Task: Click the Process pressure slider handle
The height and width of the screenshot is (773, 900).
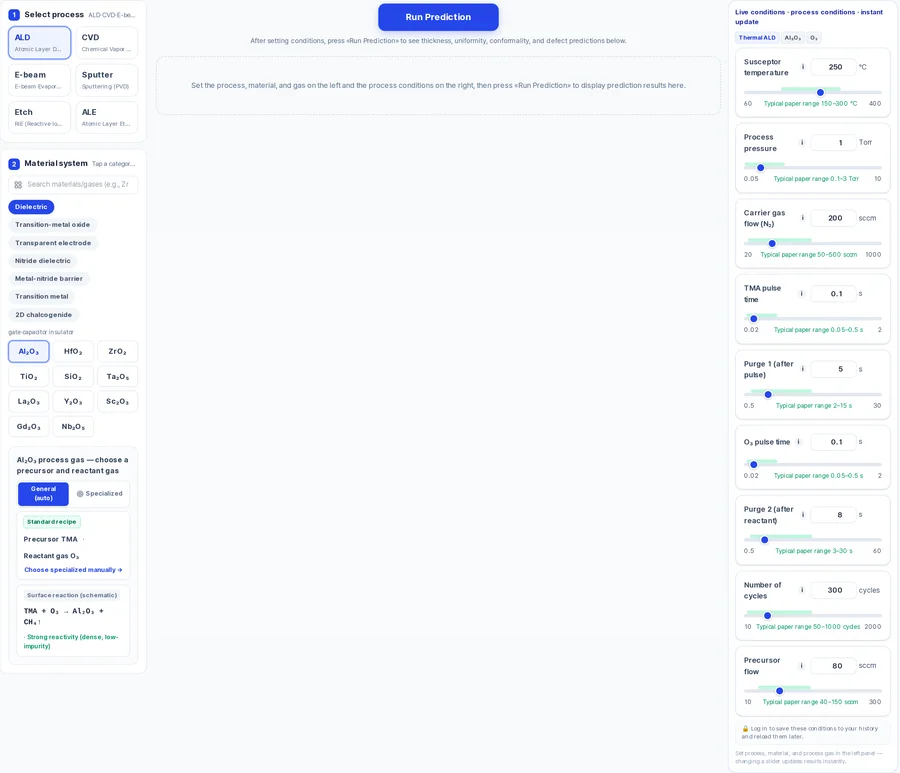Action: point(761,168)
